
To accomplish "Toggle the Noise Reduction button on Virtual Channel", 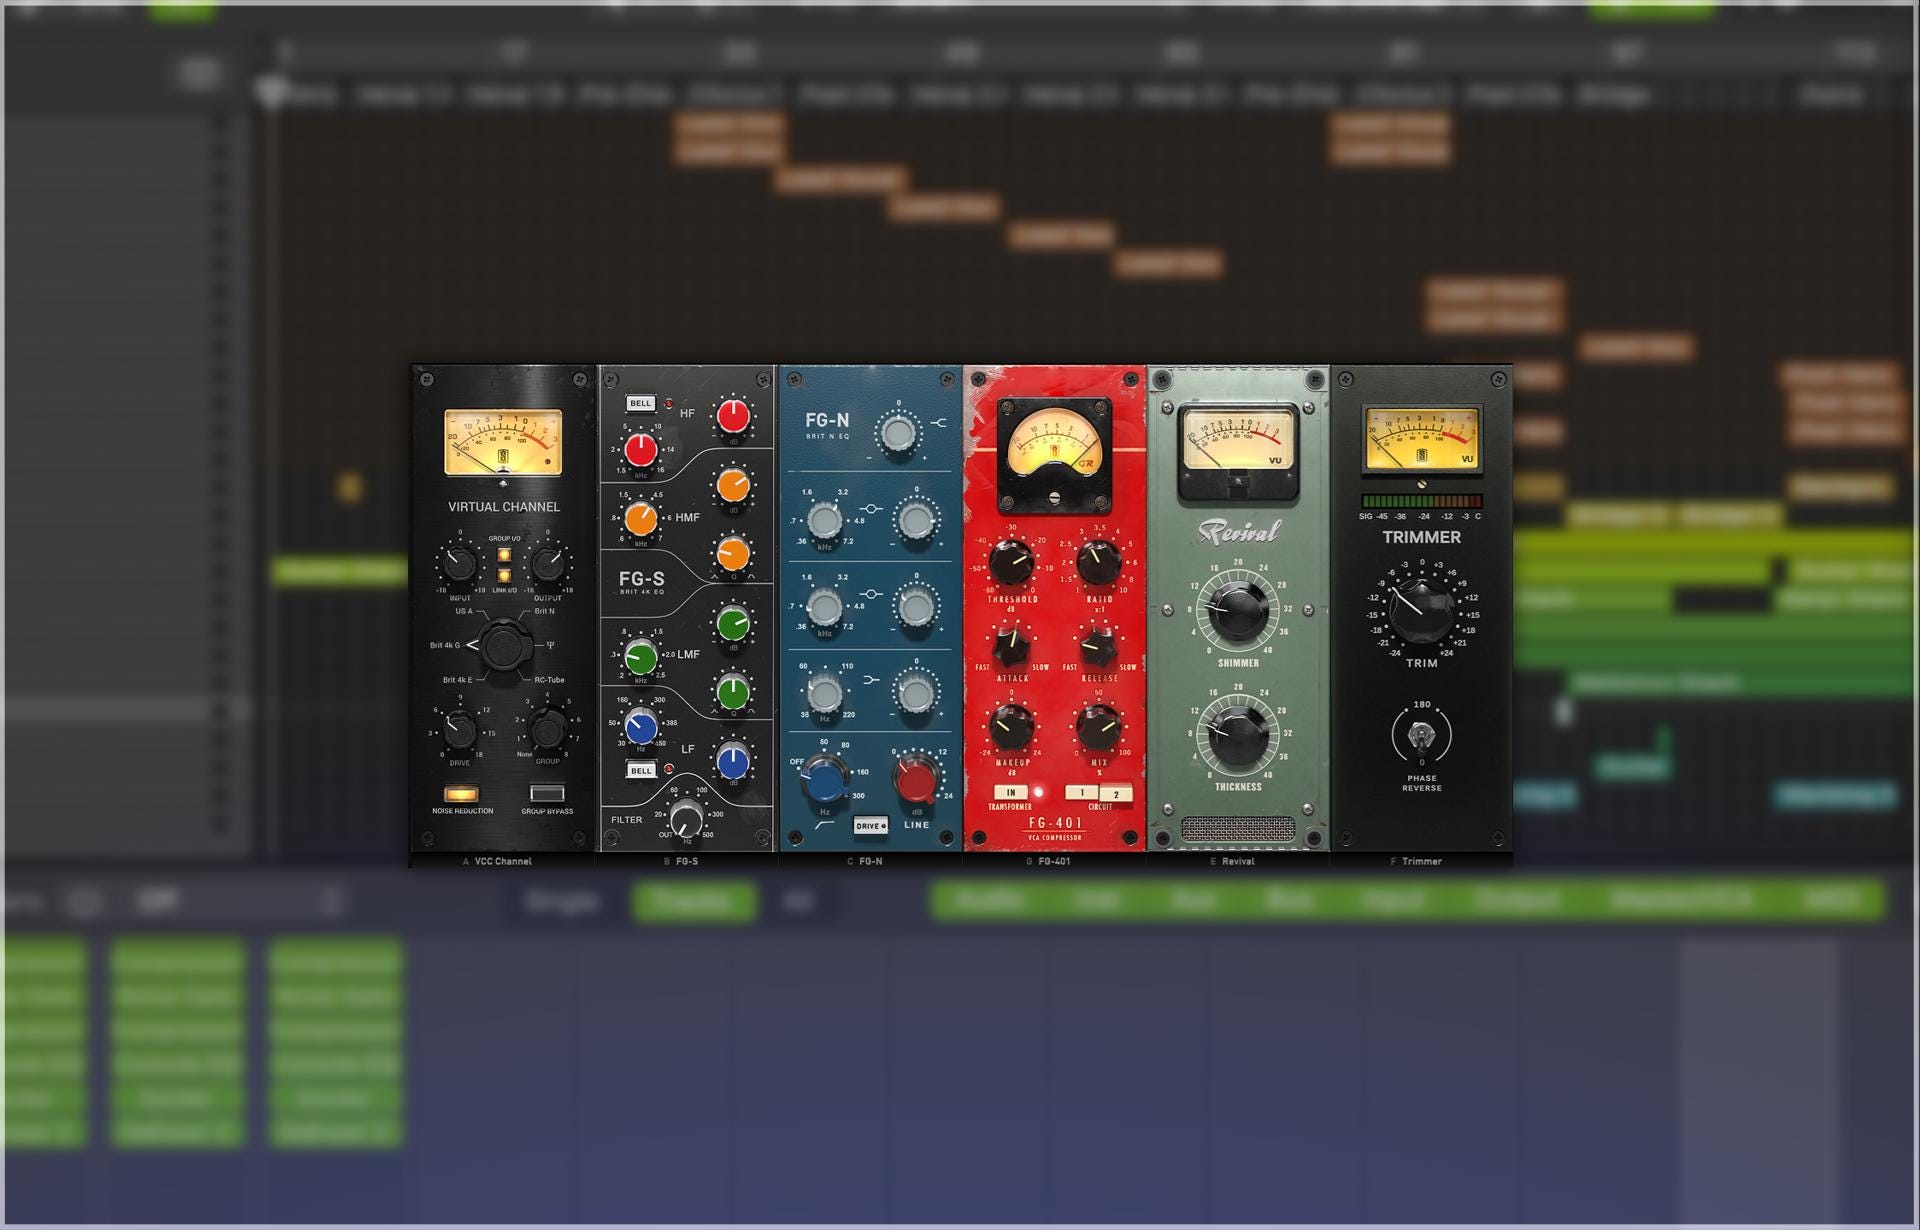I will pyautogui.click(x=462, y=794).
